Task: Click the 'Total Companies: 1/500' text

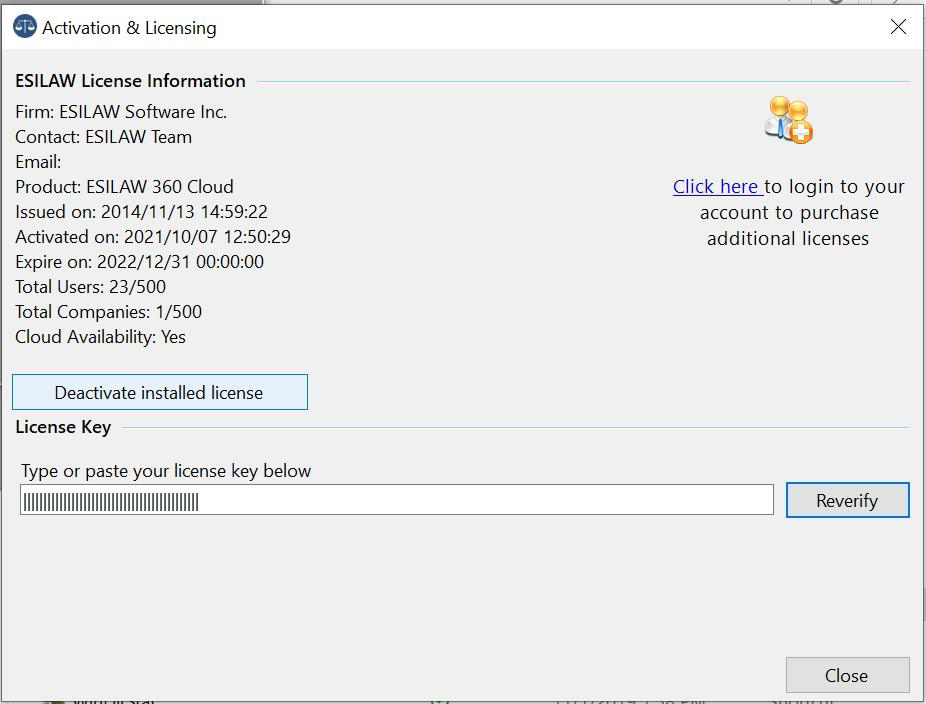Action: point(109,312)
